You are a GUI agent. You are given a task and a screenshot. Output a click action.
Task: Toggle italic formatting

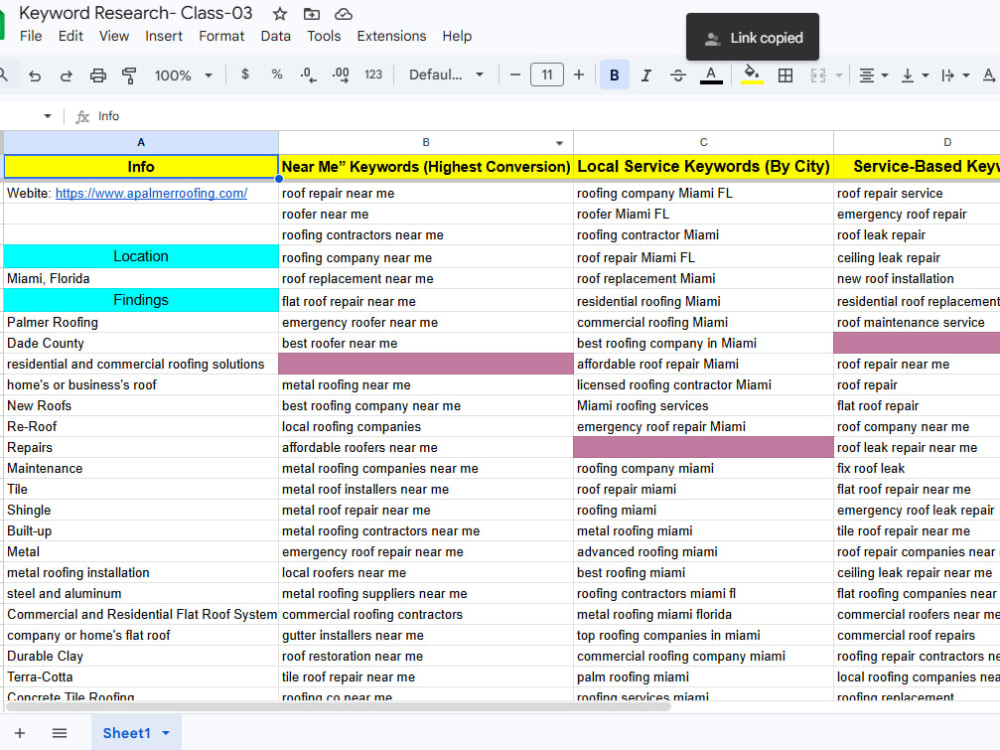pos(646,75)
